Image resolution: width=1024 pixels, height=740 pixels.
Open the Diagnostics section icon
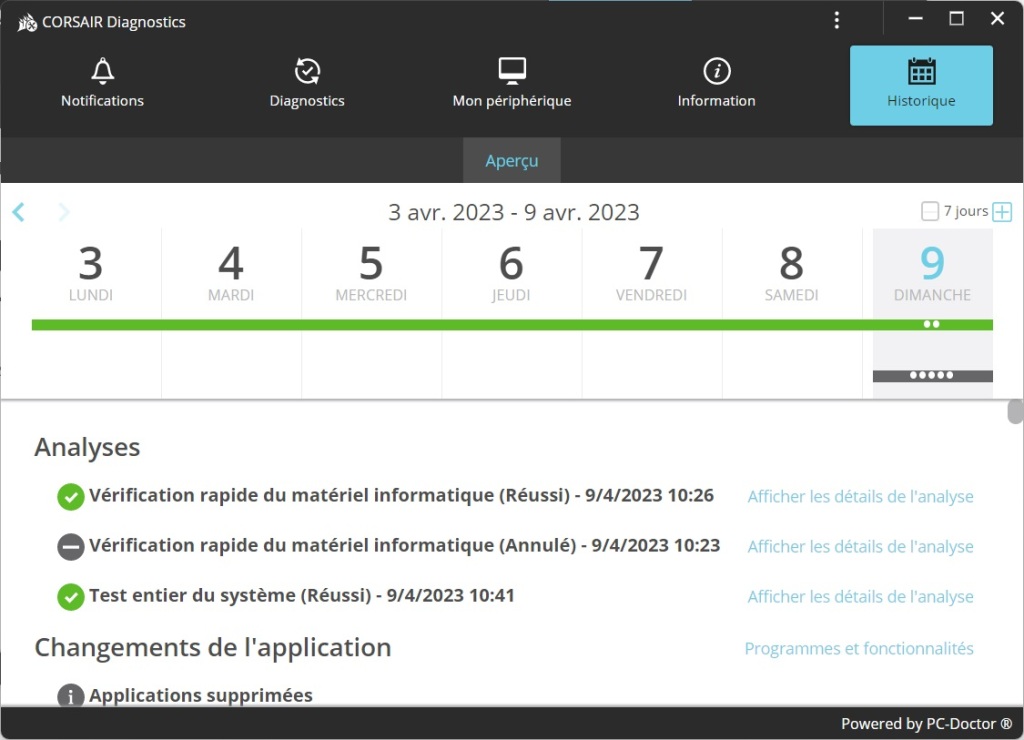click(307, 72)
